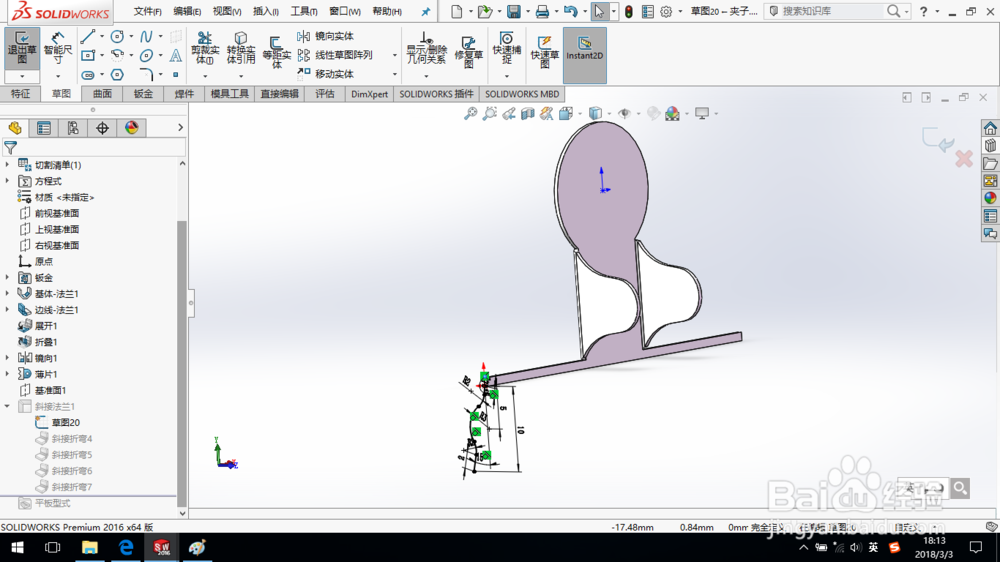Open the DisplayManager tab icon
The image size is (1000, 562).
pos(131,128)
